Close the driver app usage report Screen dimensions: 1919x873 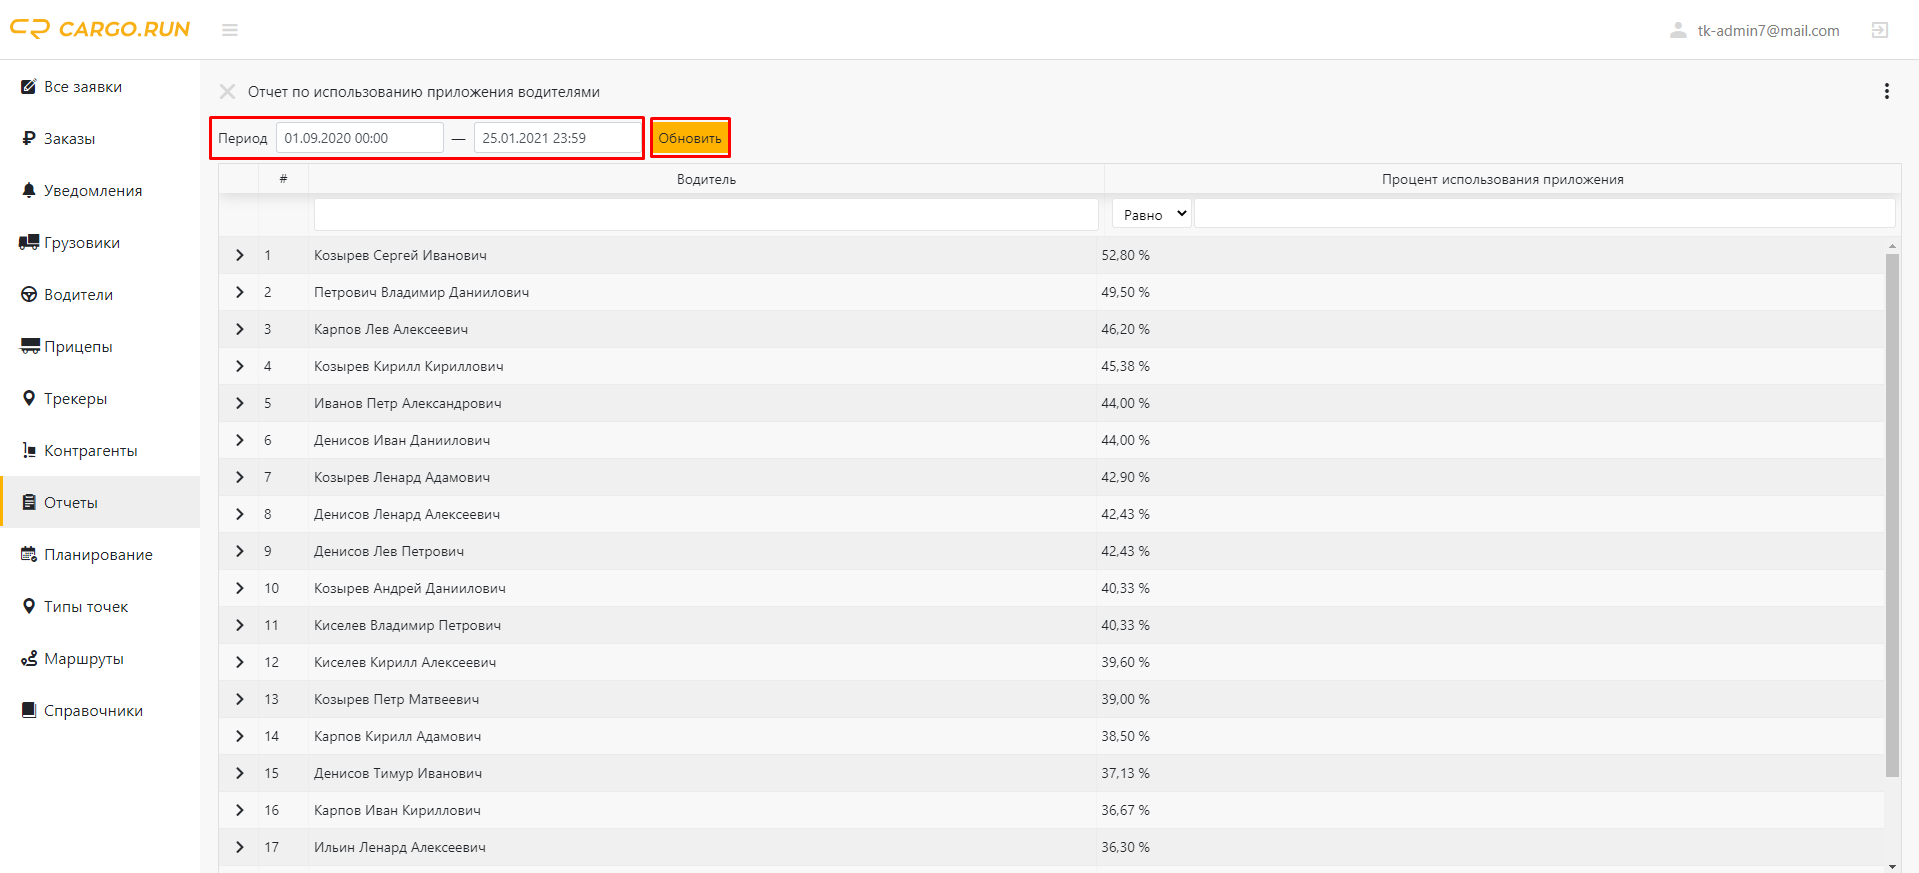[228, 92]
